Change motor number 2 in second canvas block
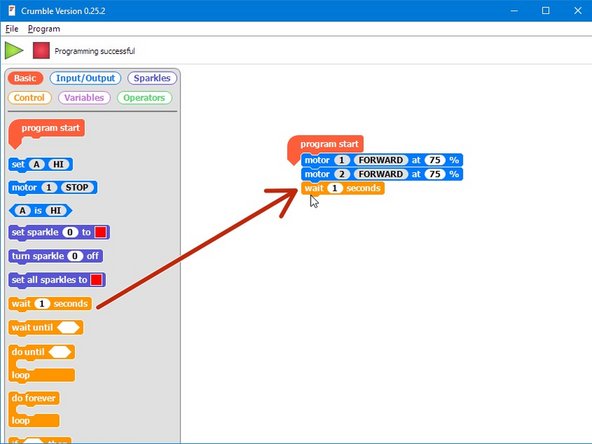The width and height of the screenshot is (592, 444). 342,174
